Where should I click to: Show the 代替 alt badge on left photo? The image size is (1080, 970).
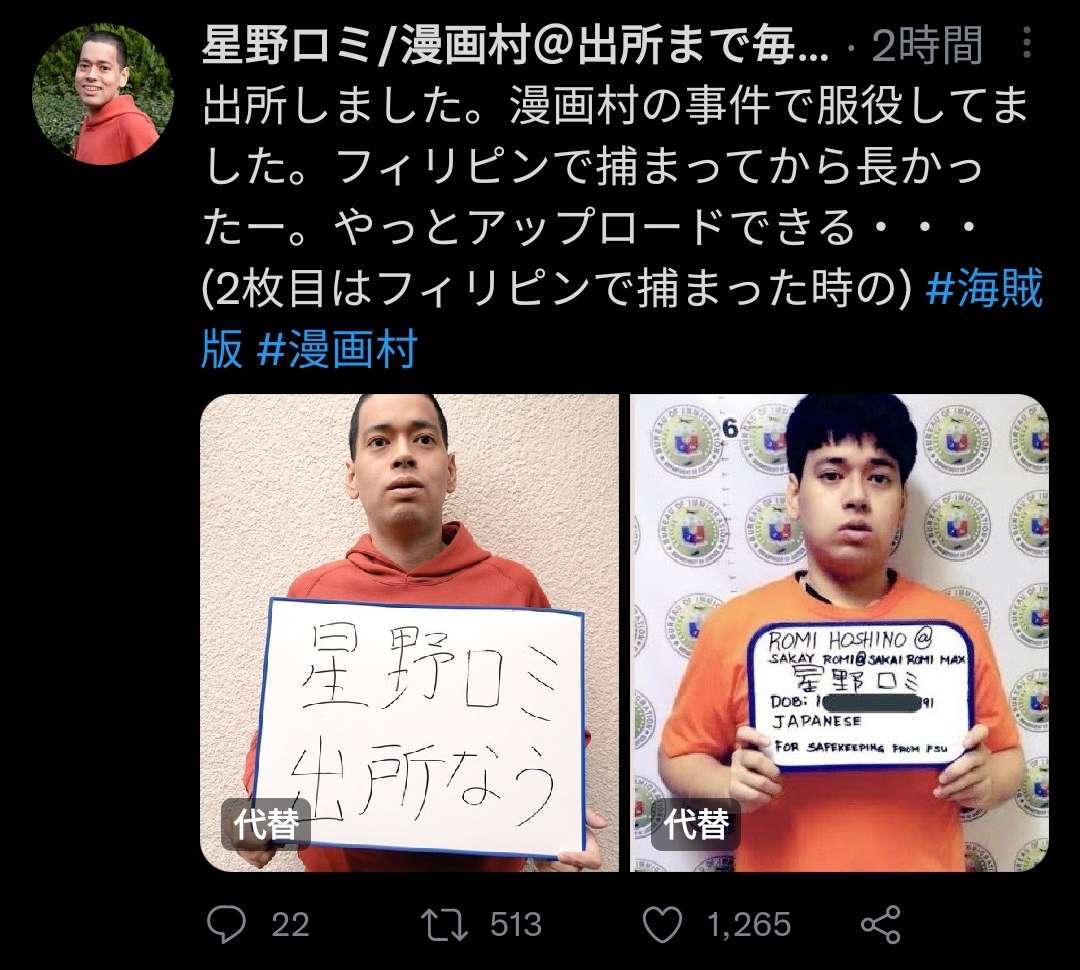click(266, 824)
